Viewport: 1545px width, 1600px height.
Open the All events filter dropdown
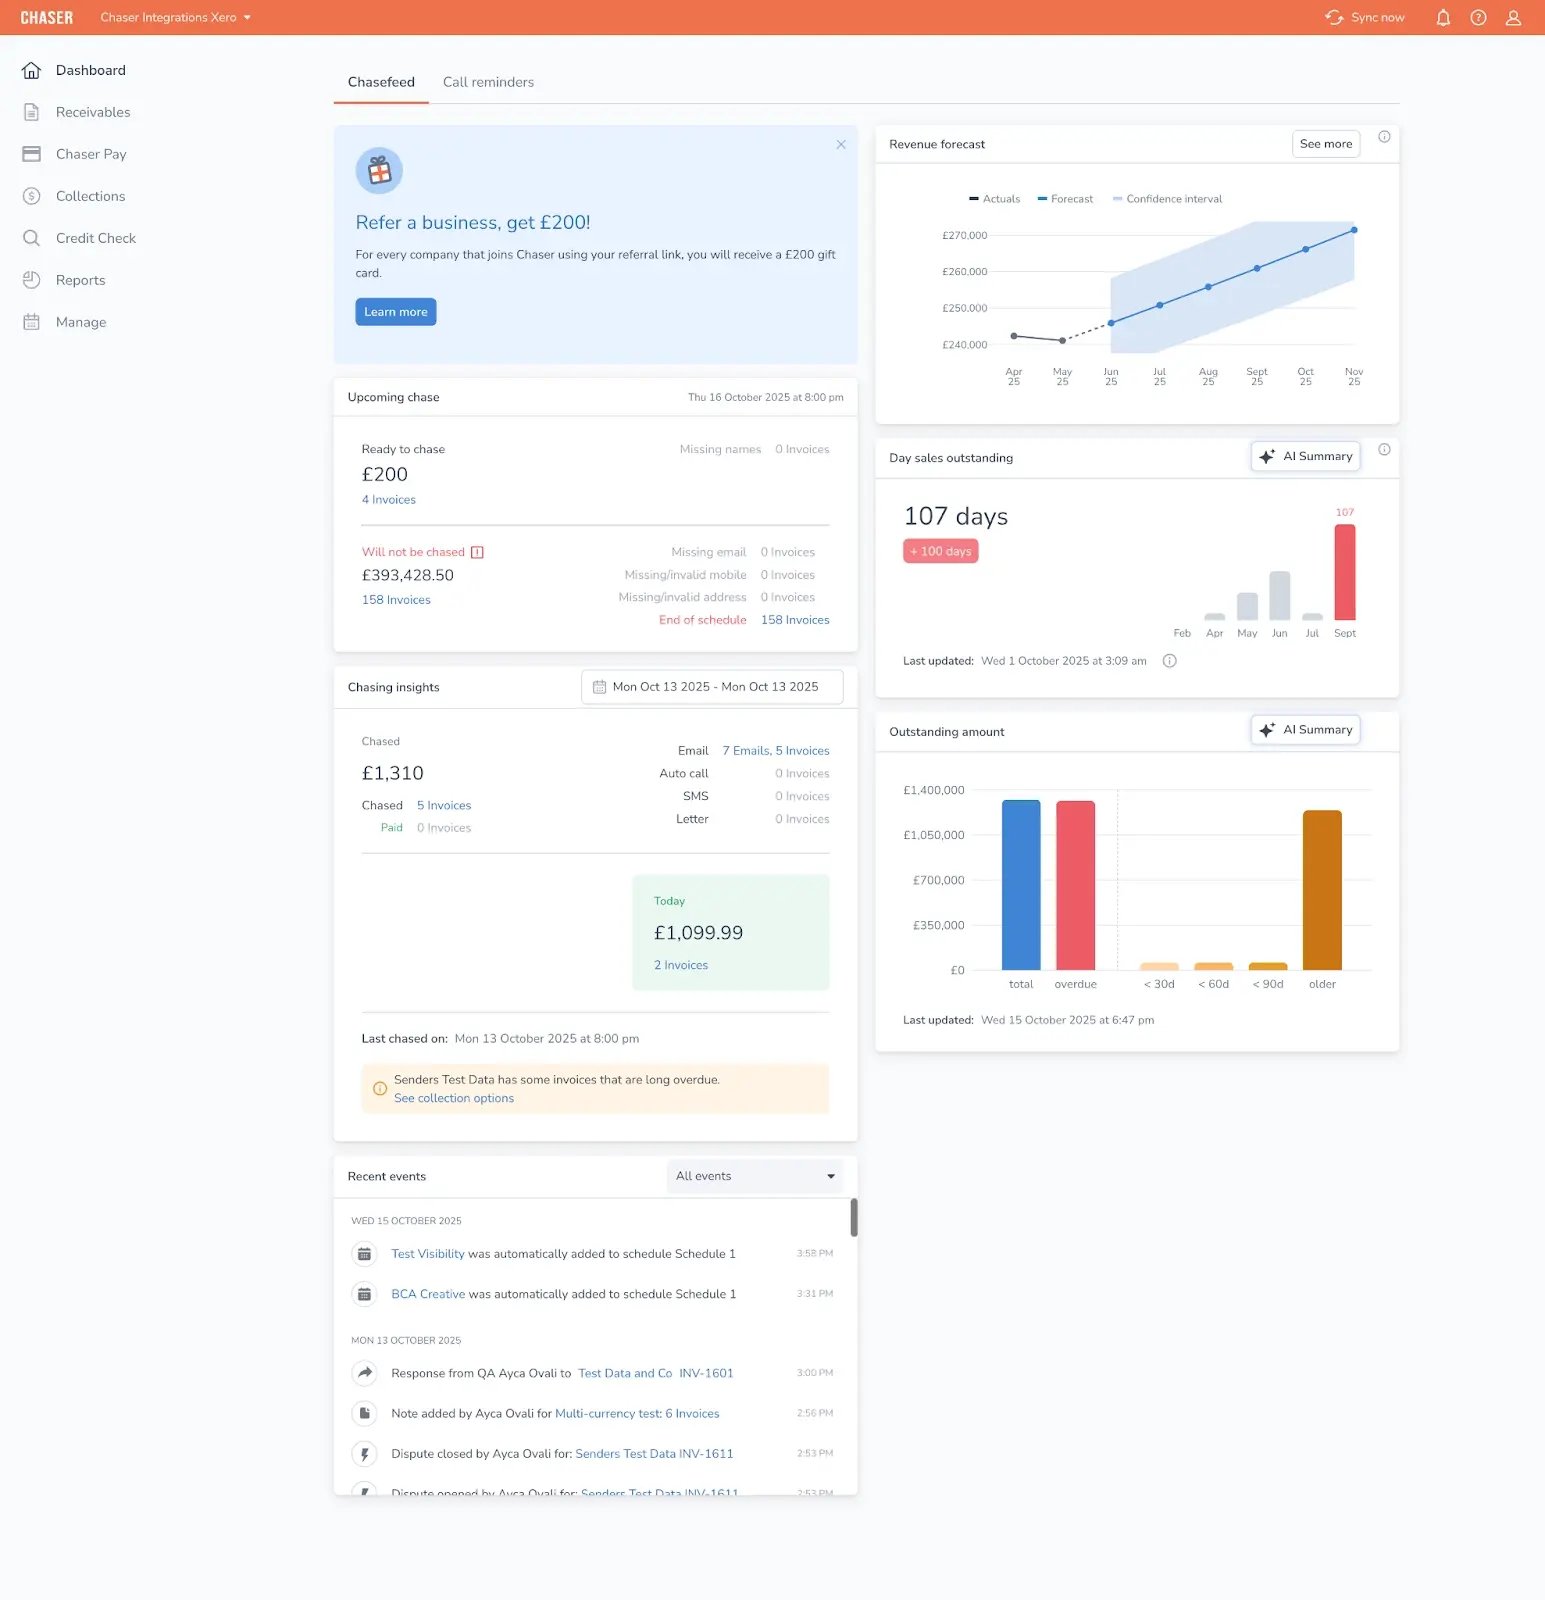(x=754, y=1176)
